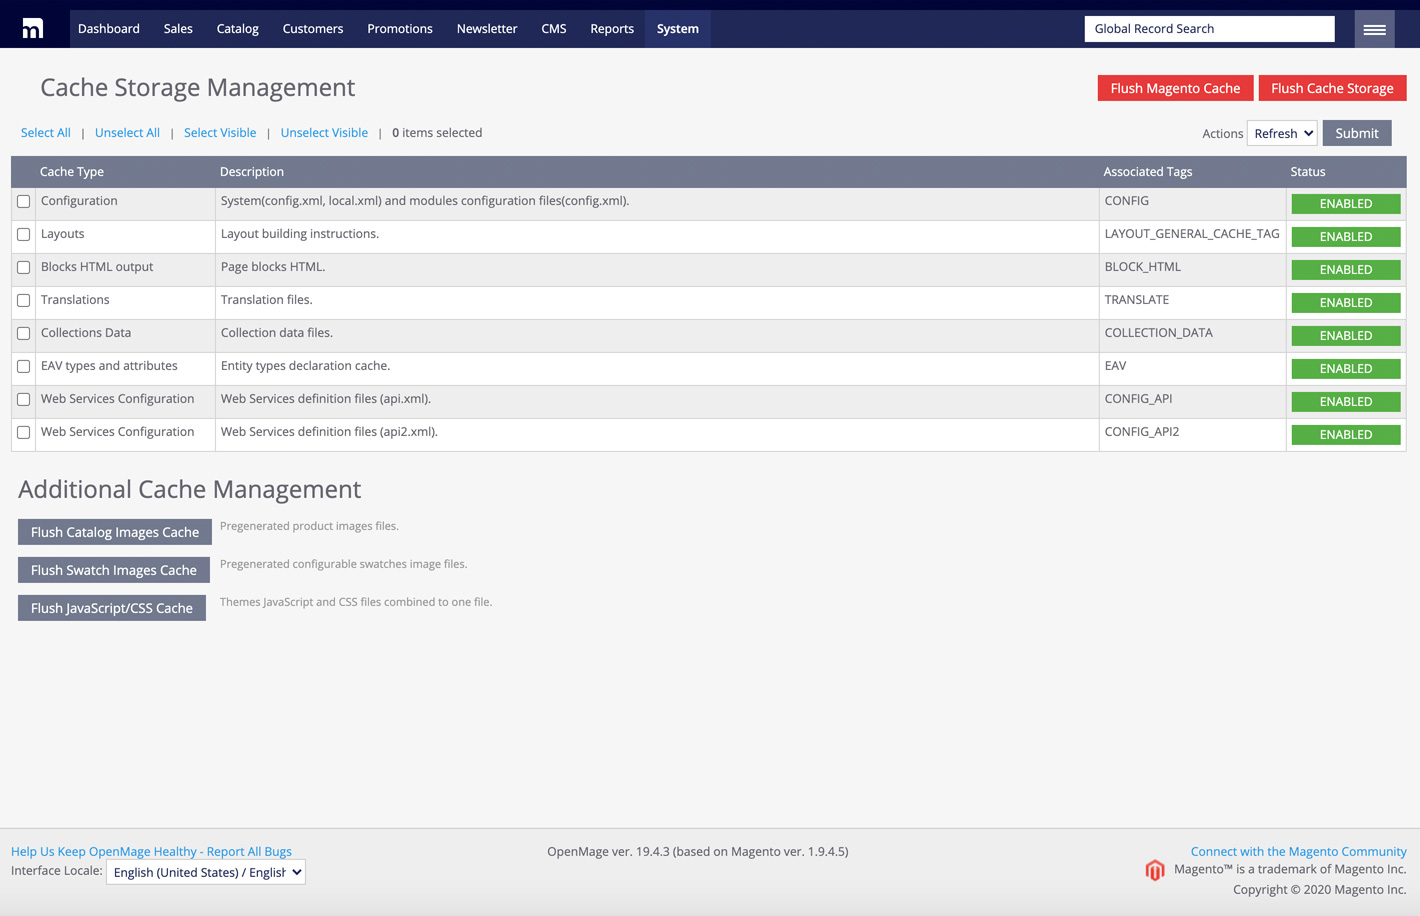Open the Catalog menu
This screenshot has height=916, width=1420.
tap(237, 29)
